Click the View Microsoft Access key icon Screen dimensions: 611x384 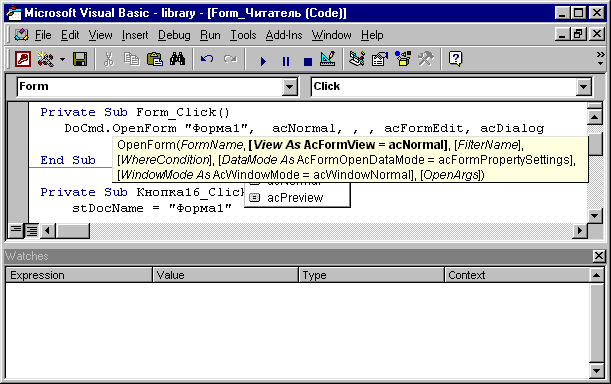point(23,59)
